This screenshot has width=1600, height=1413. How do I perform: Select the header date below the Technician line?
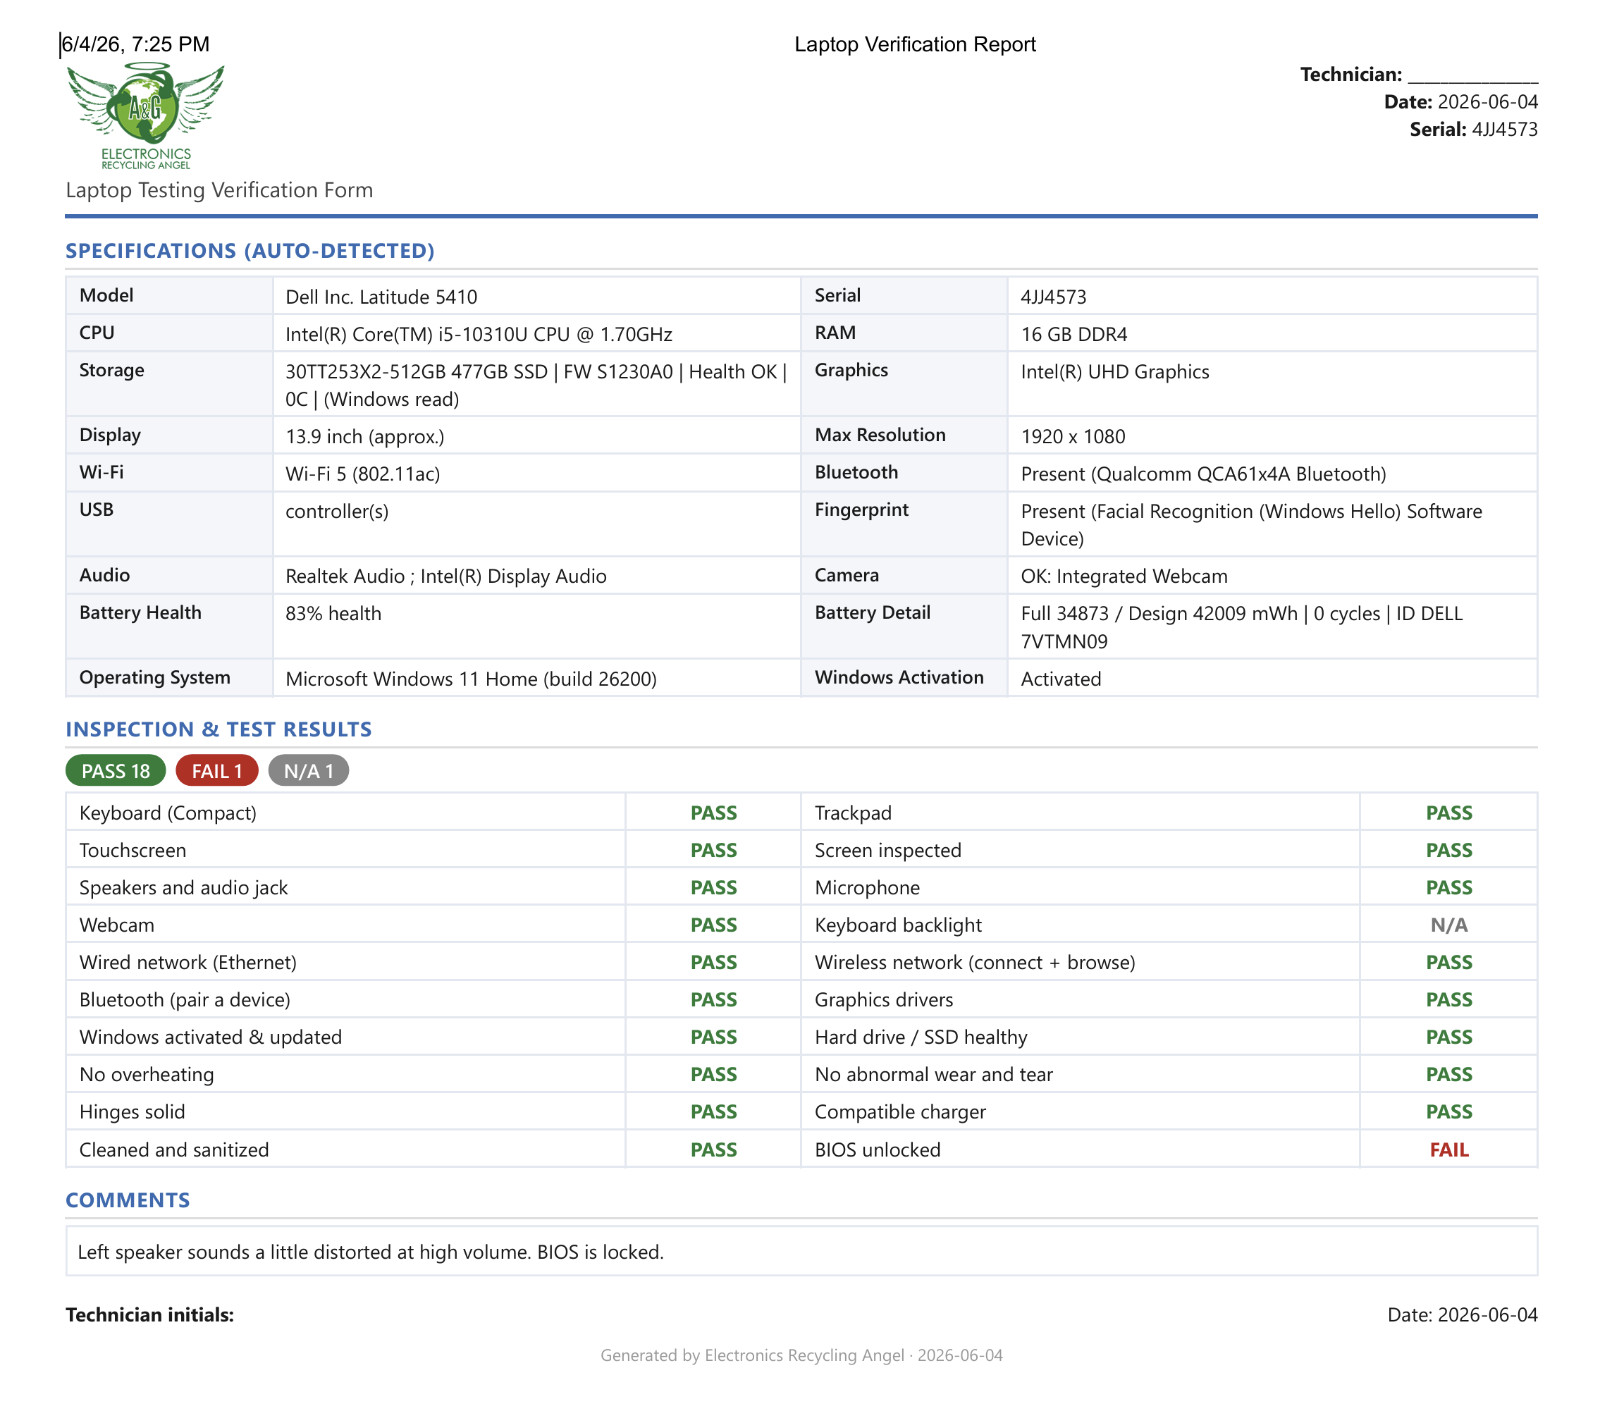1461,102
